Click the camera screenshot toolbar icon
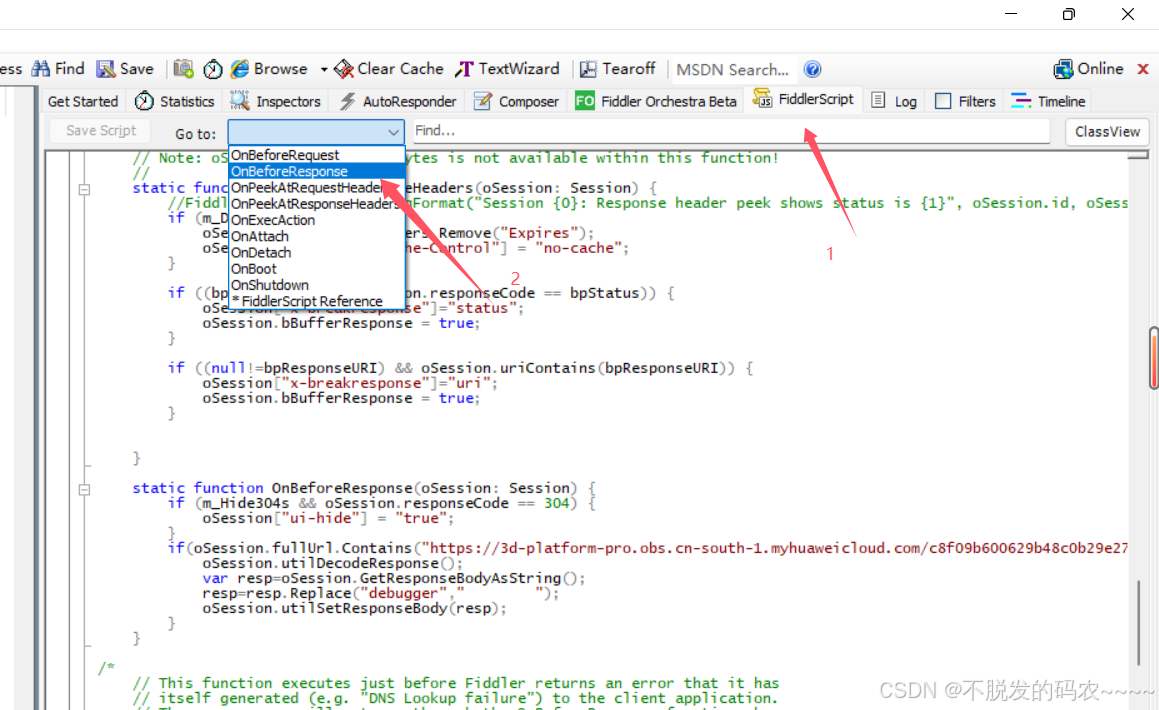1159x710 pixels. (183, 69)
